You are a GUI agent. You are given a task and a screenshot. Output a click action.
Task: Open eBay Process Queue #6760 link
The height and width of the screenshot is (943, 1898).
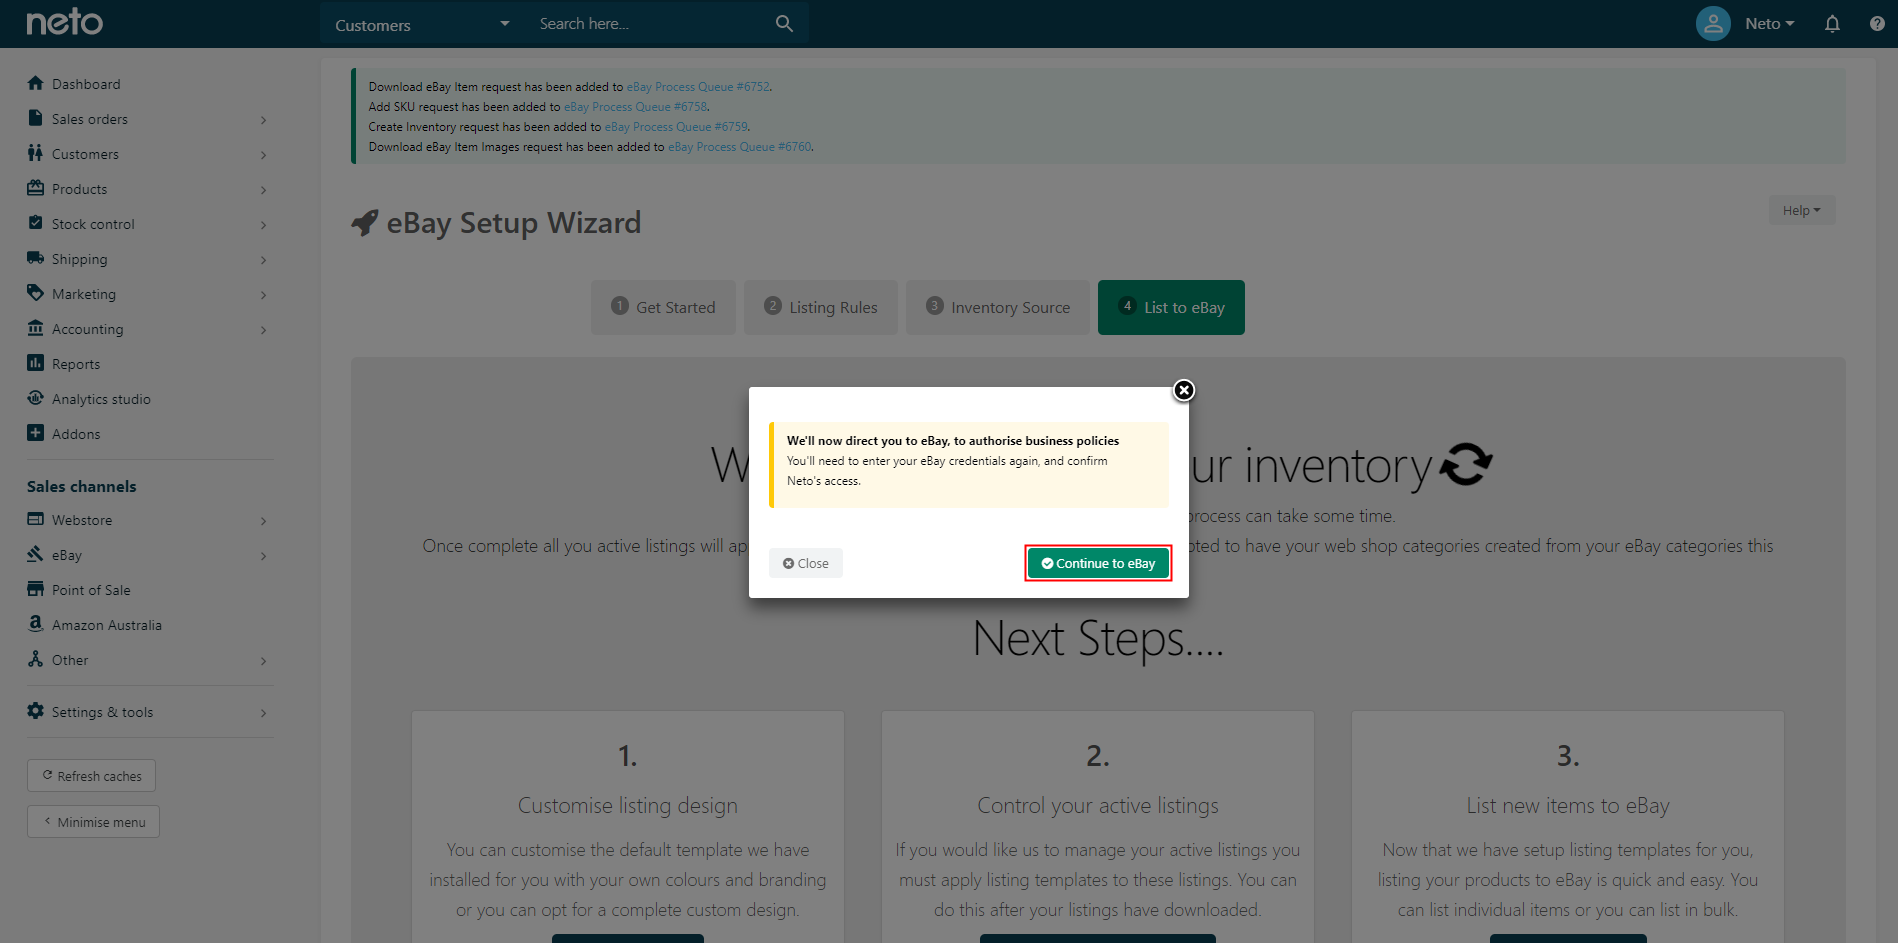740,147
